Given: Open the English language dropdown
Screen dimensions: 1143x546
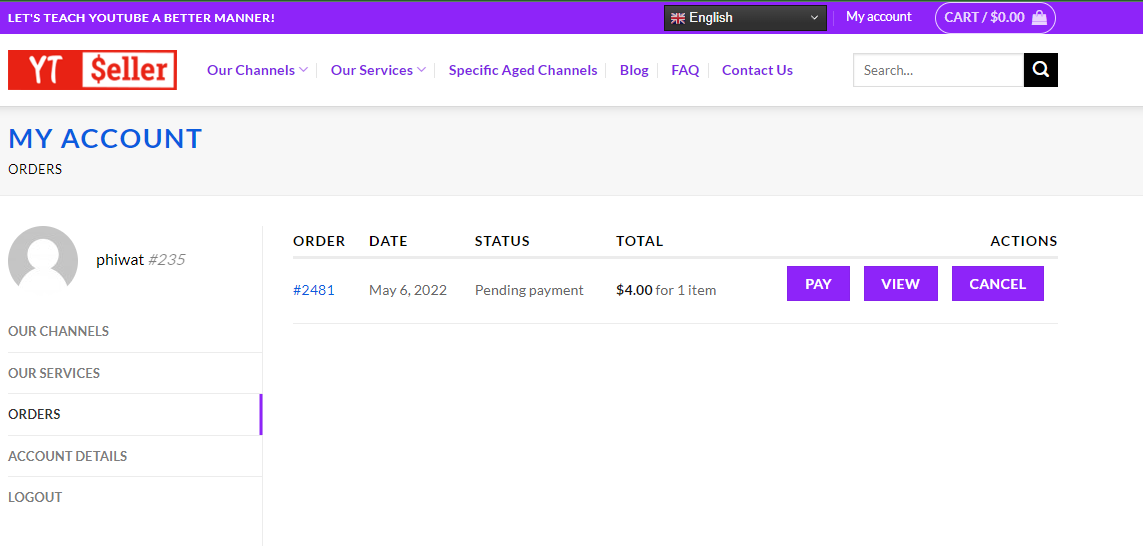Looking at the screenshot, I should coord(745,17).
